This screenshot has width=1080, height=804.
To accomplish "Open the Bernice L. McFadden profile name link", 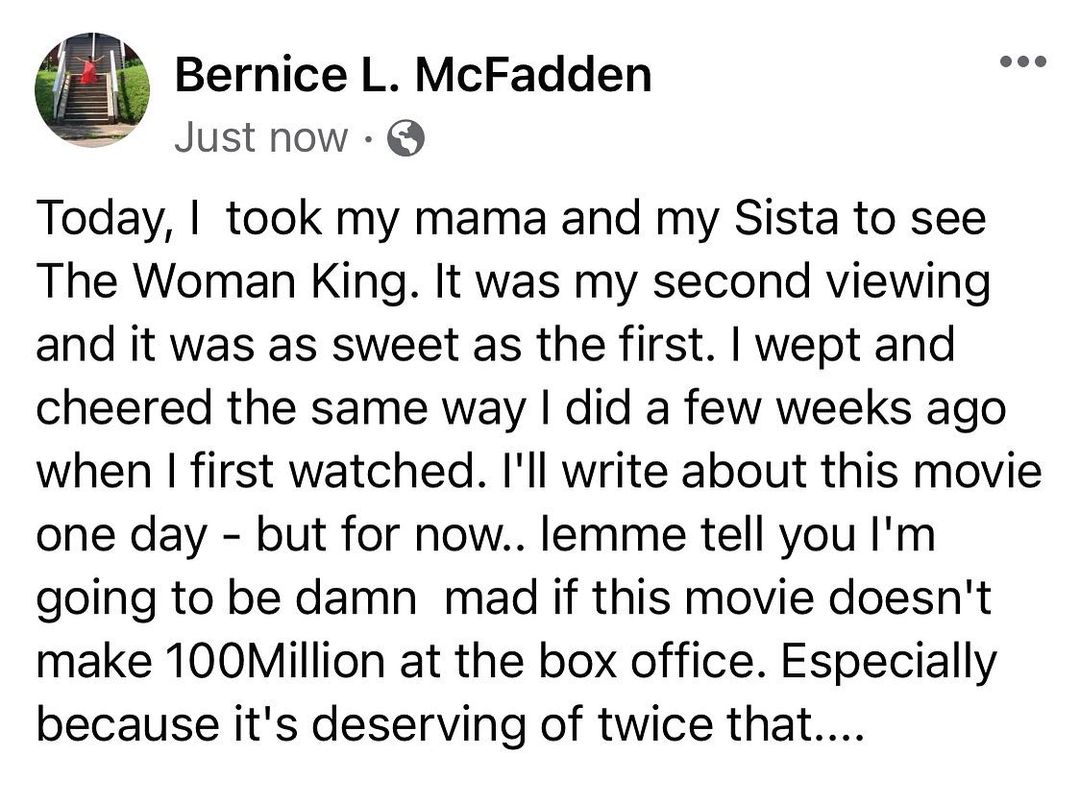I will click(x=412, y=76).
